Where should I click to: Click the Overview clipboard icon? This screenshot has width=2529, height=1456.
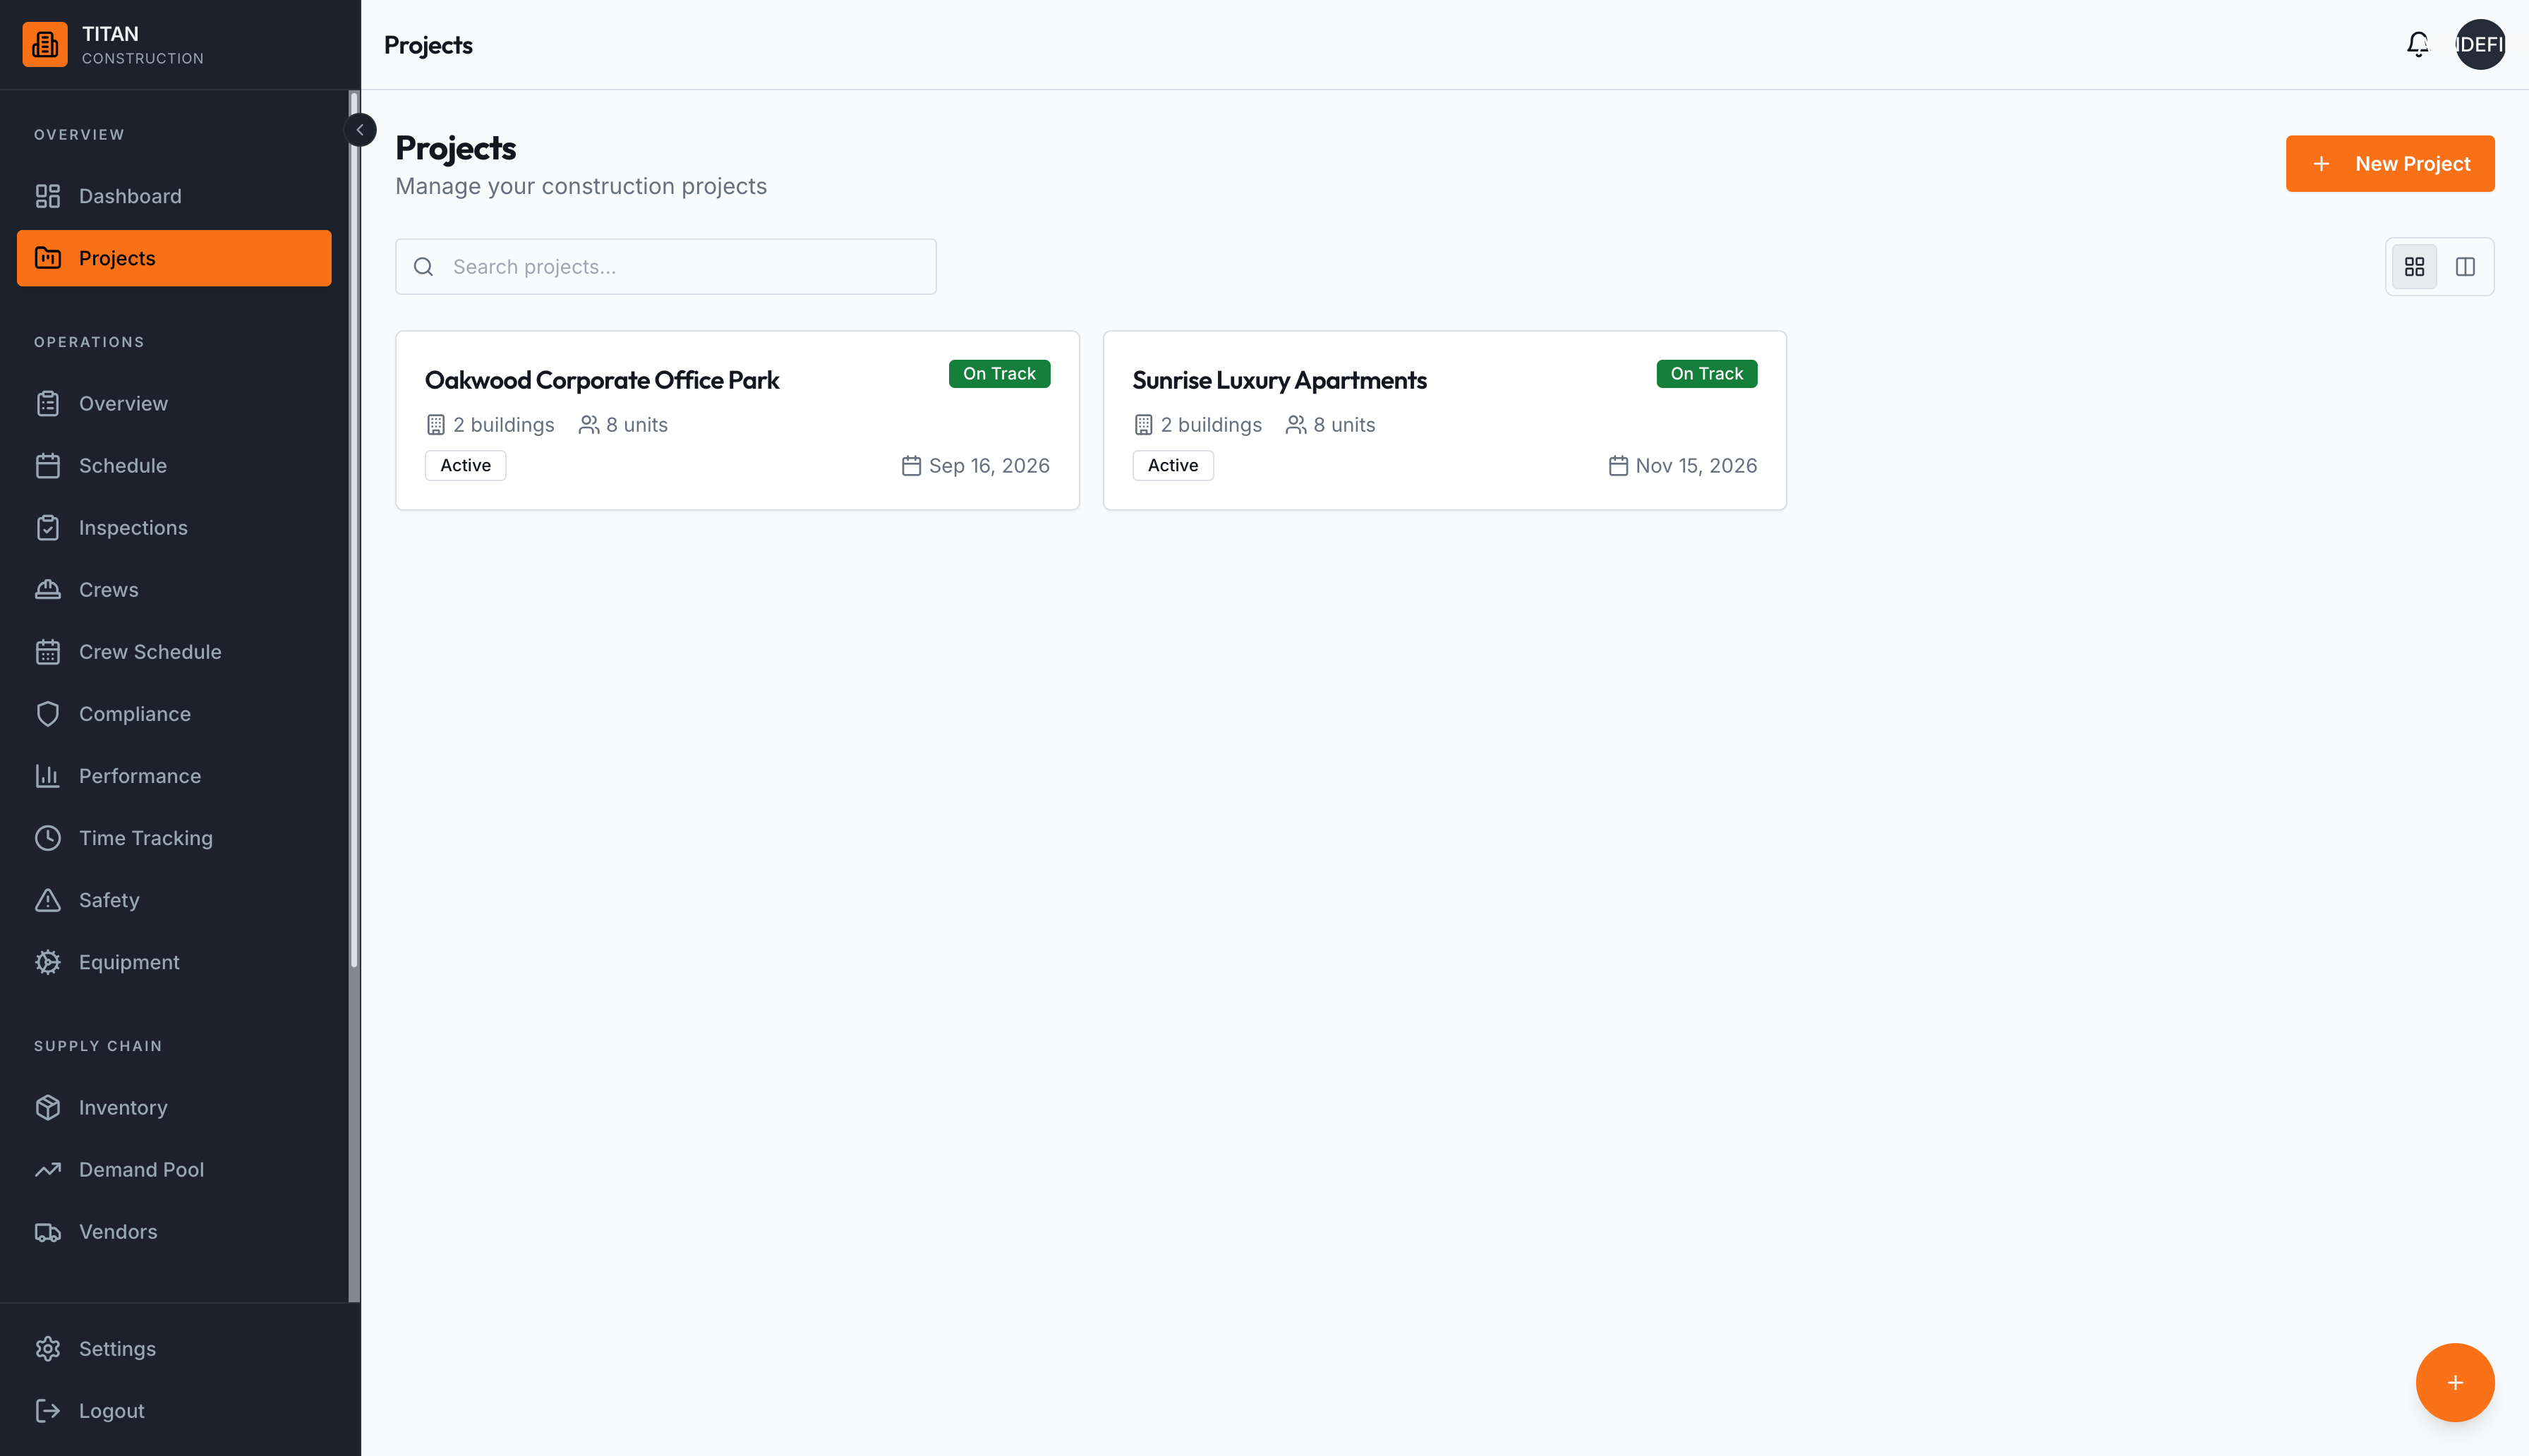[48, 403]
